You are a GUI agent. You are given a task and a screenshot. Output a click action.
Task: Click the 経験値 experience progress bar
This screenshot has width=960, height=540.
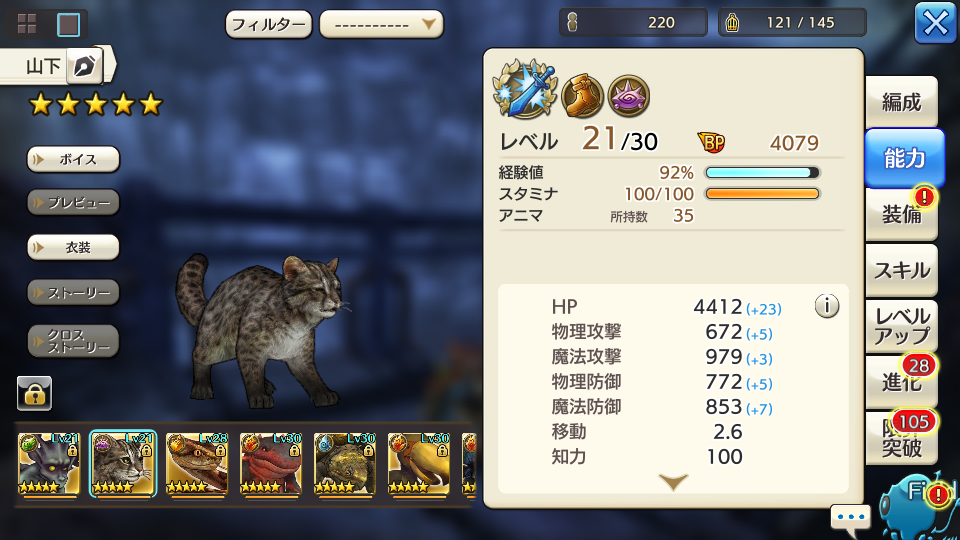762,173
